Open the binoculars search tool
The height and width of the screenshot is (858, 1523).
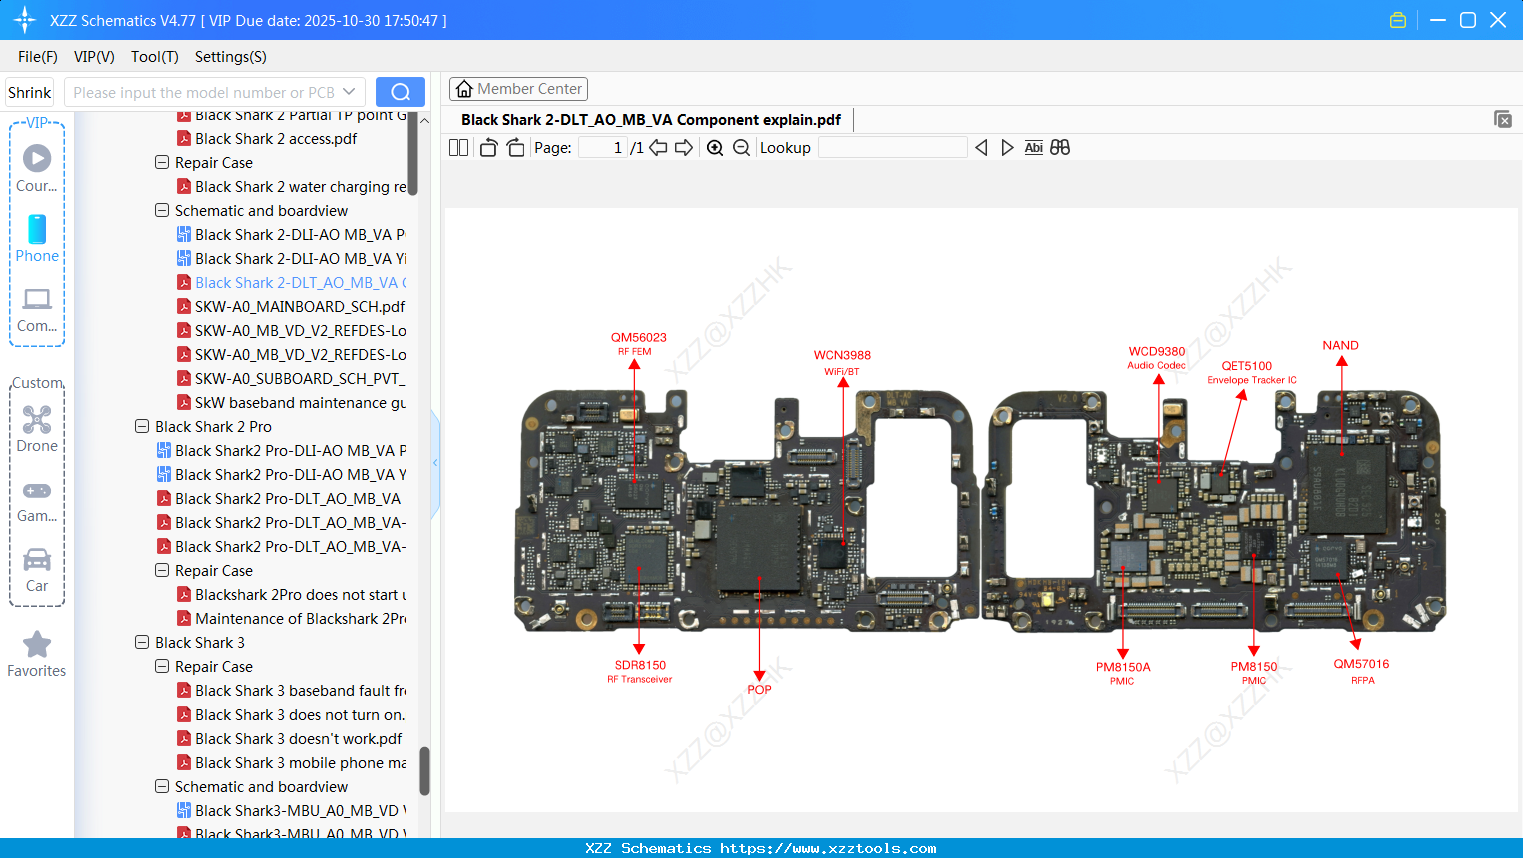coord(1060,147)
